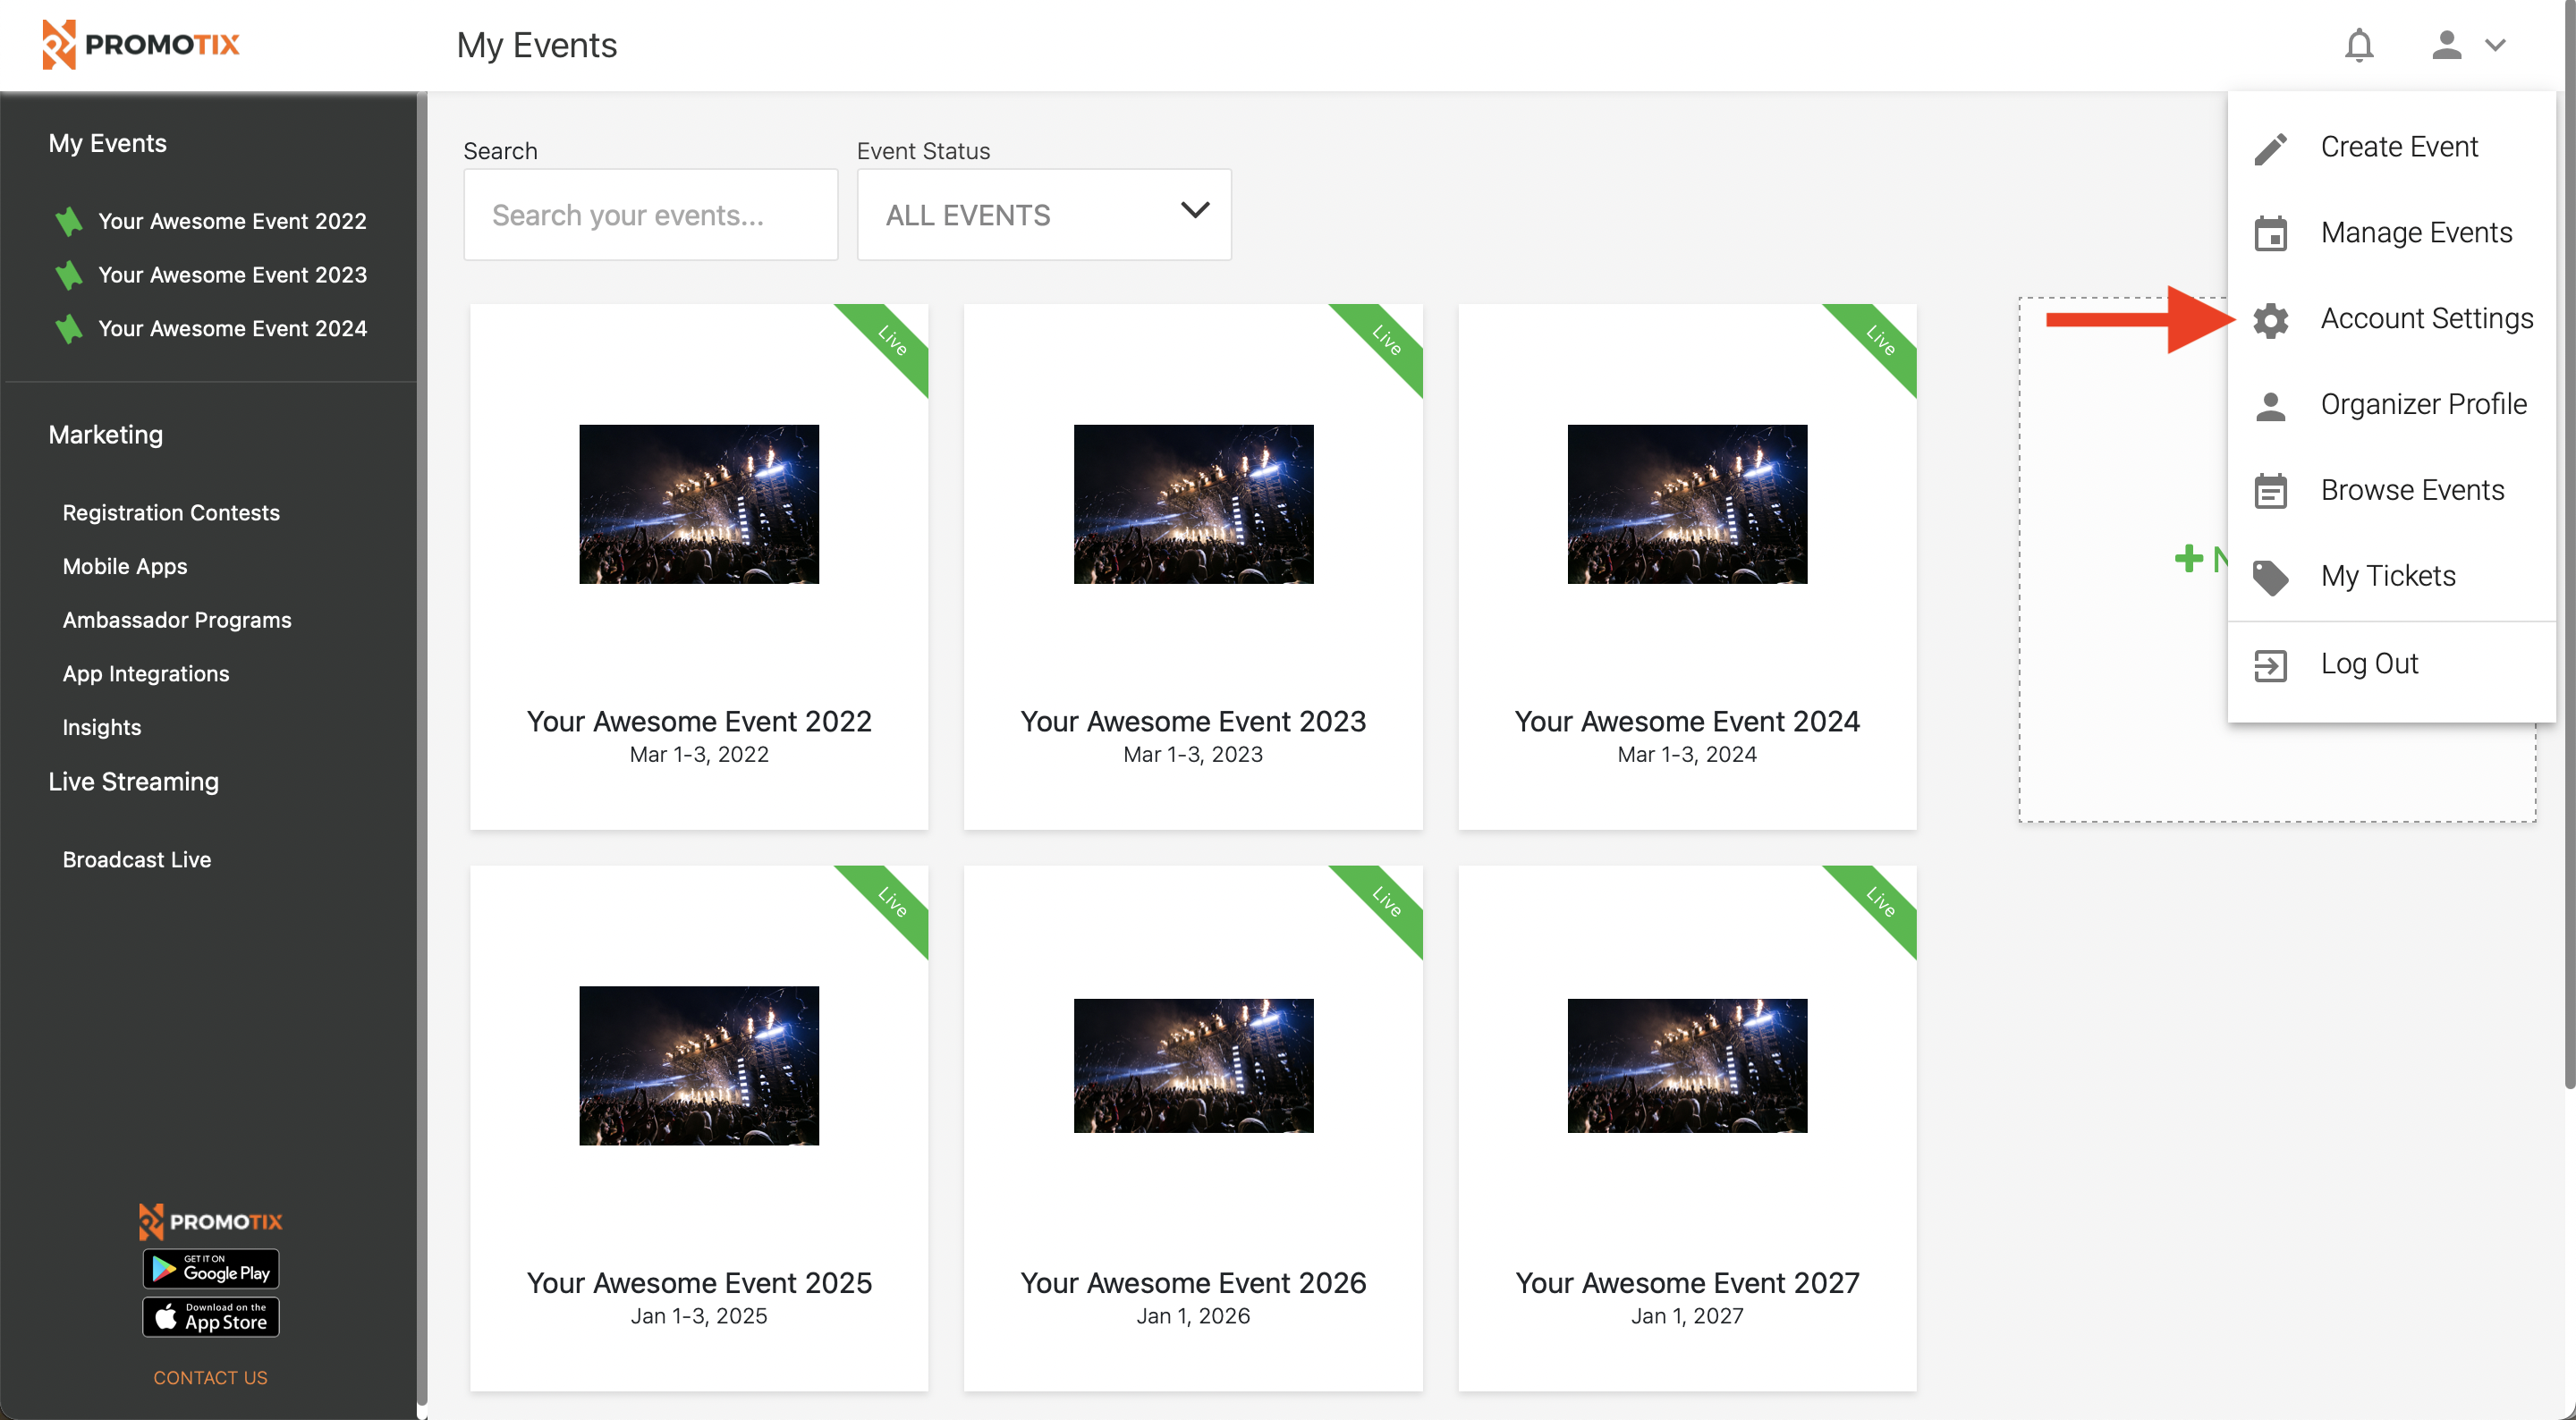
Task: Expand the Event Status ALL EVENTS dropdown
Action: pyautogui.click(x=1043, y=215)
